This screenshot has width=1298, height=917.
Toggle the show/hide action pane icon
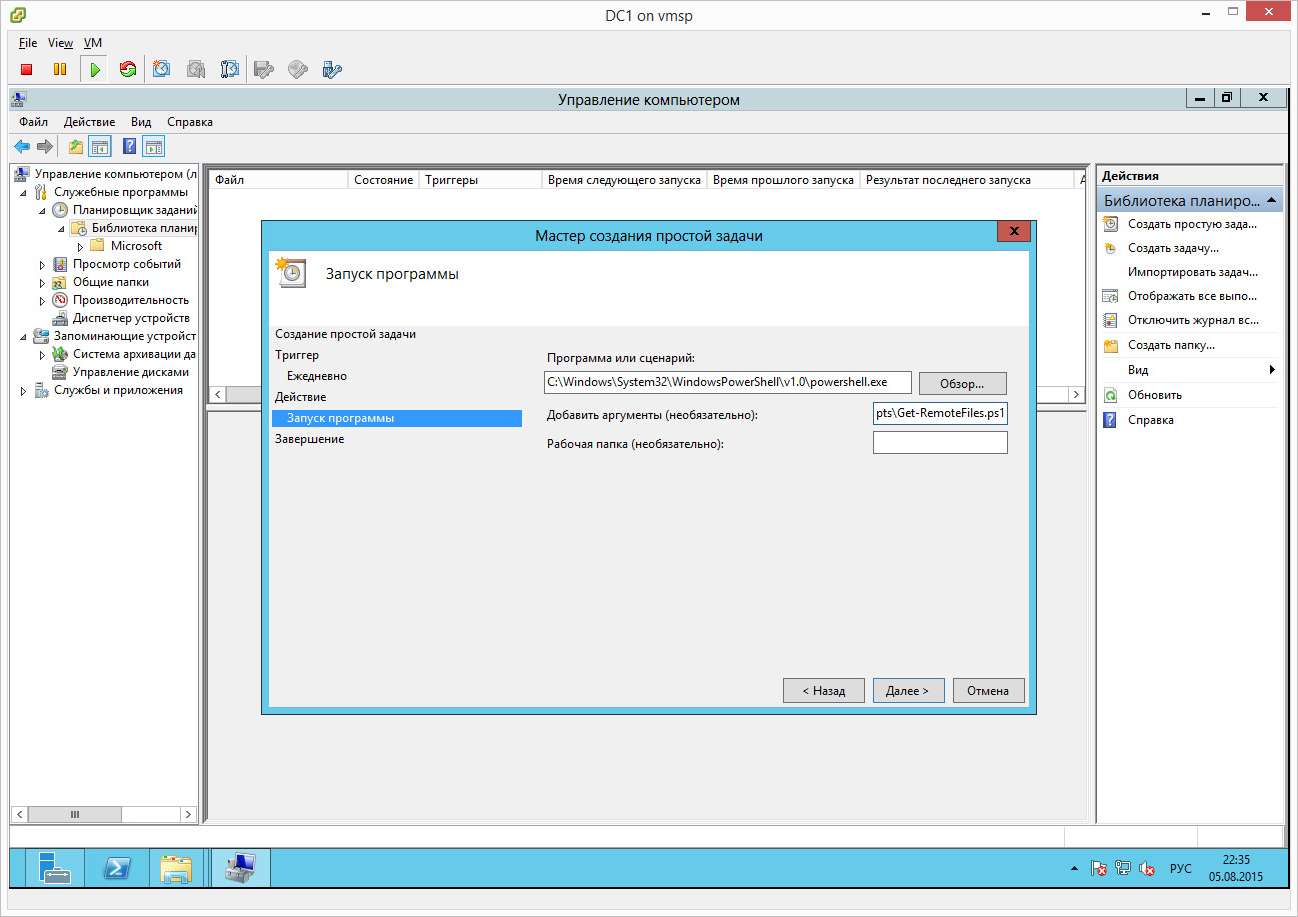pos(153,147)
